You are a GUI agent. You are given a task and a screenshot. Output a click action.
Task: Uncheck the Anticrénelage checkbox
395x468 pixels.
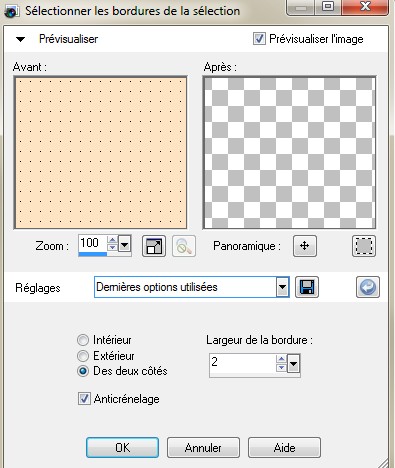[x=84, y=399]
